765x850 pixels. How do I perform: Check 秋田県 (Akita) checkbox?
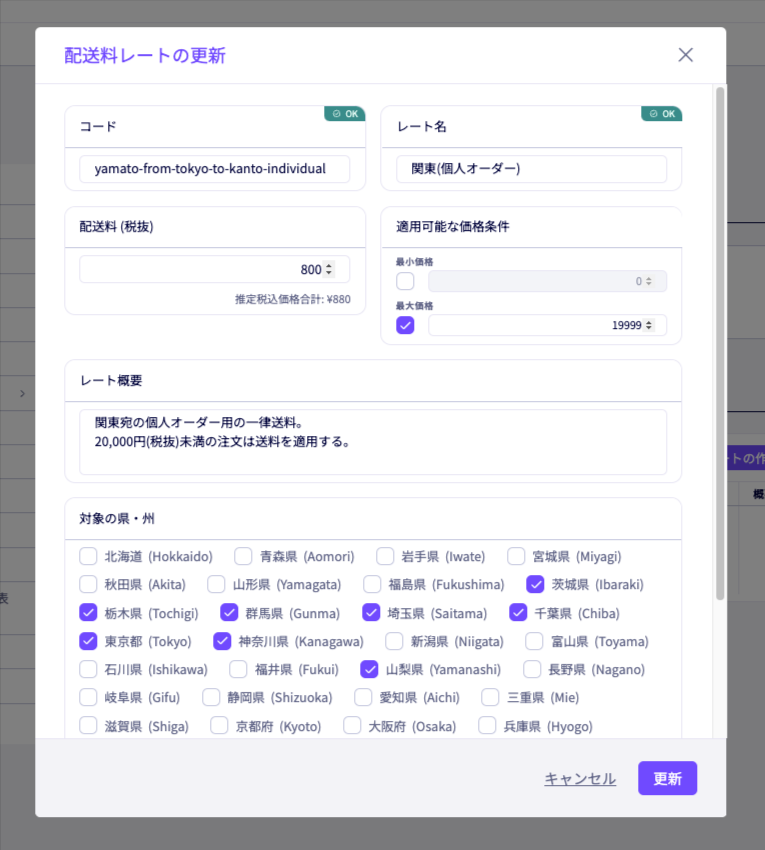click(x=88, y=584)
